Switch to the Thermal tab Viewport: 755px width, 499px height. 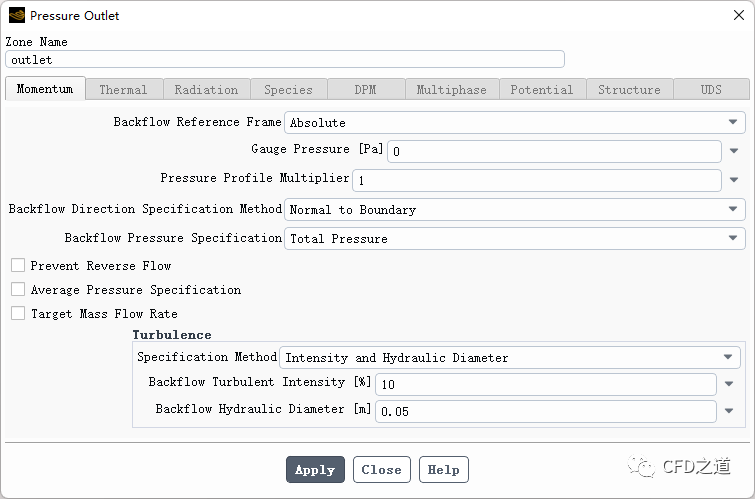click(123, 90)
